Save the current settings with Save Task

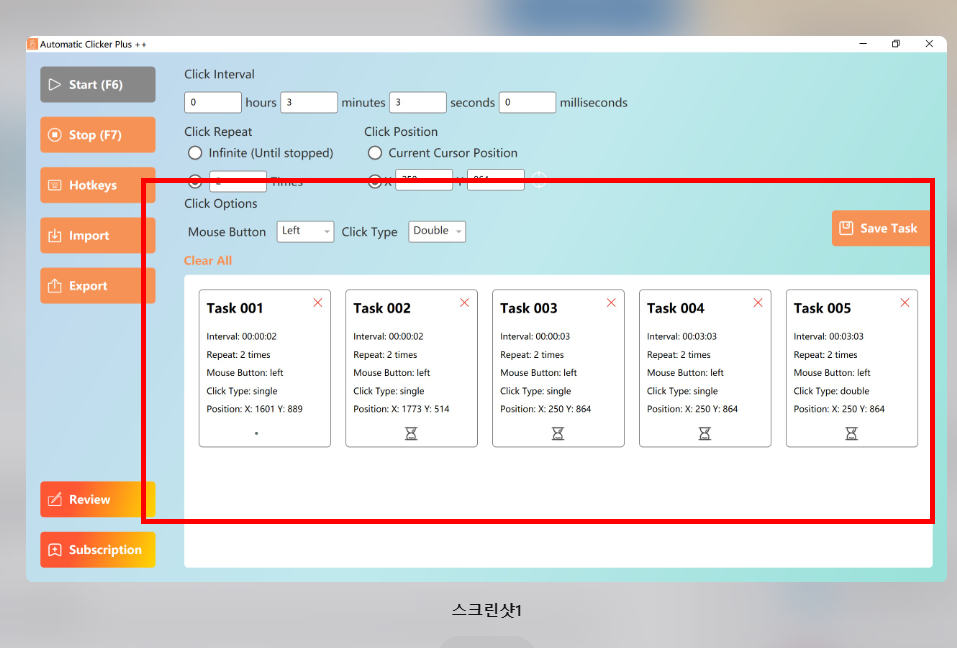tap(881, 228)
